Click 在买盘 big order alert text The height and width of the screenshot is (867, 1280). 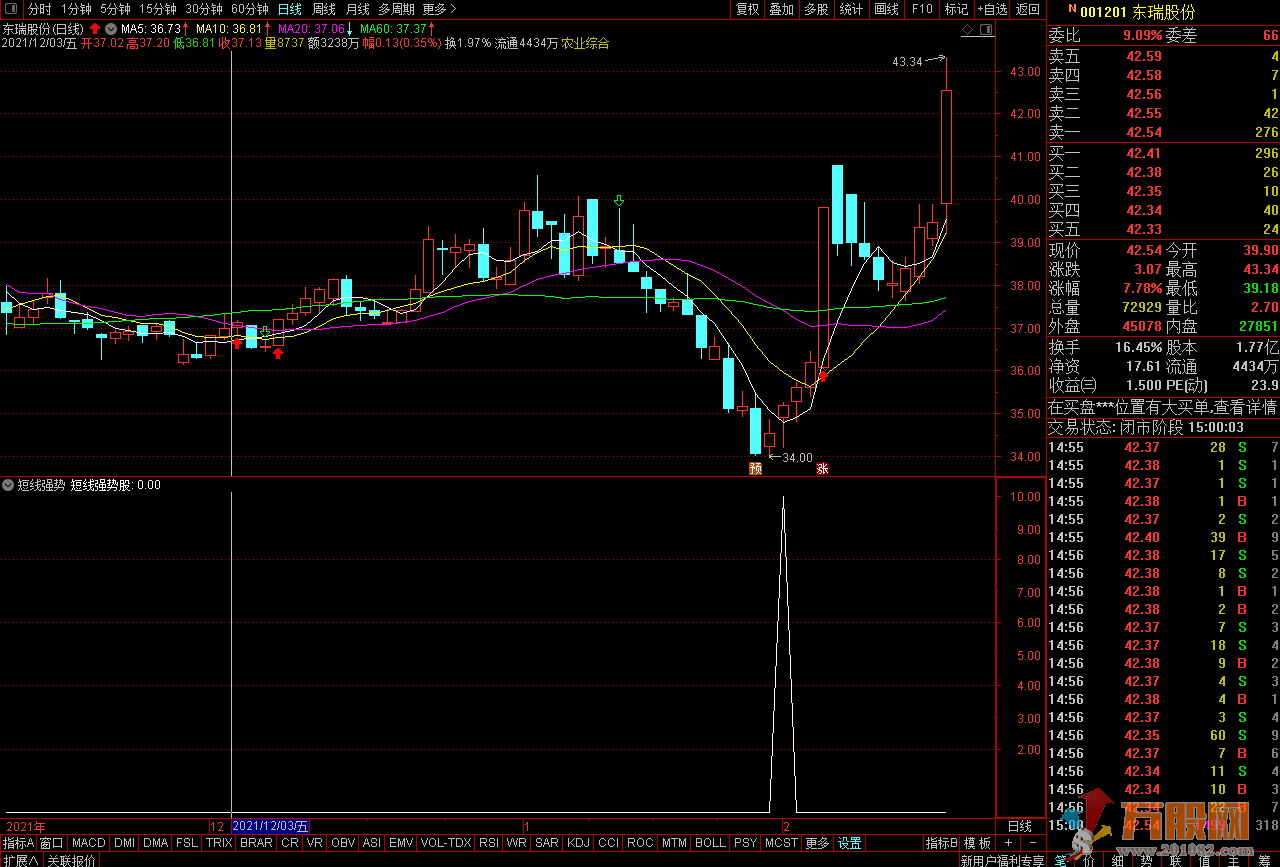click(x=1163, y=407)
